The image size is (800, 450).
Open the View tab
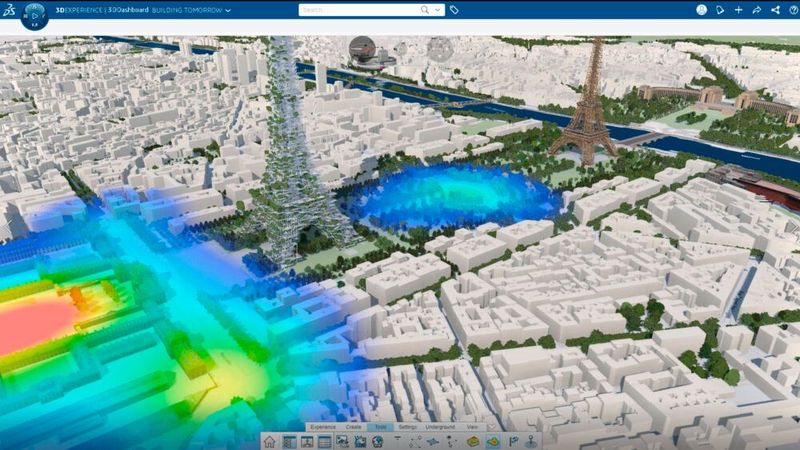472,427
